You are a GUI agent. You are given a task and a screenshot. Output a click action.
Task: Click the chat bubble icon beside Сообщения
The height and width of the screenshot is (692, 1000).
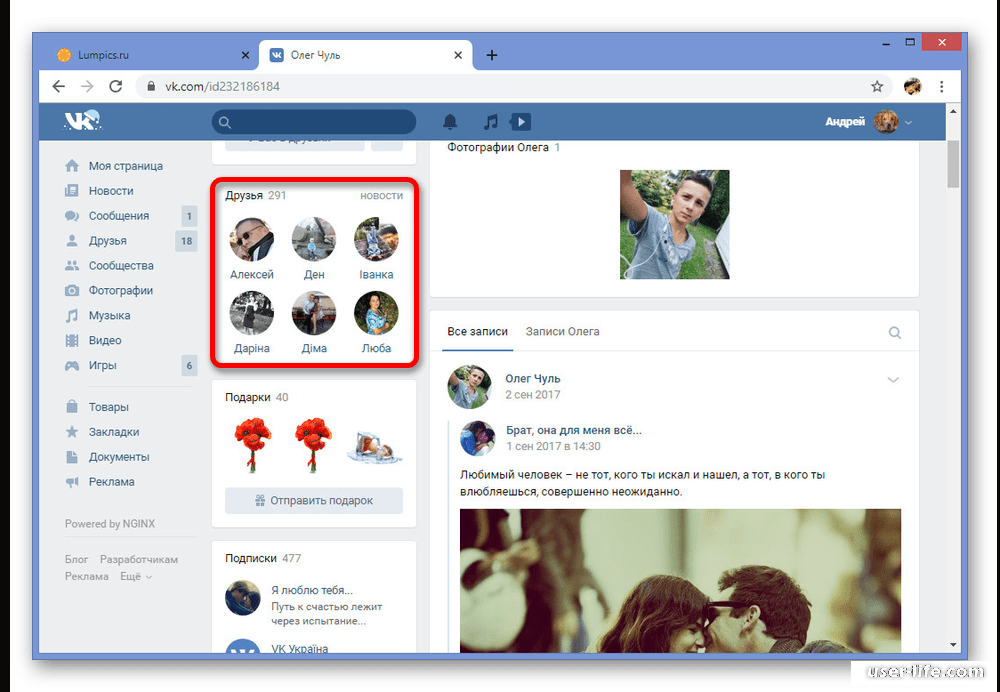tap(72, 216)
